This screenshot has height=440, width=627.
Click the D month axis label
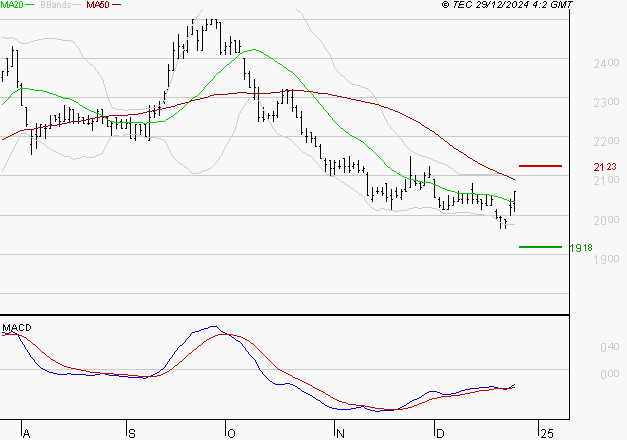click(440, 434)
